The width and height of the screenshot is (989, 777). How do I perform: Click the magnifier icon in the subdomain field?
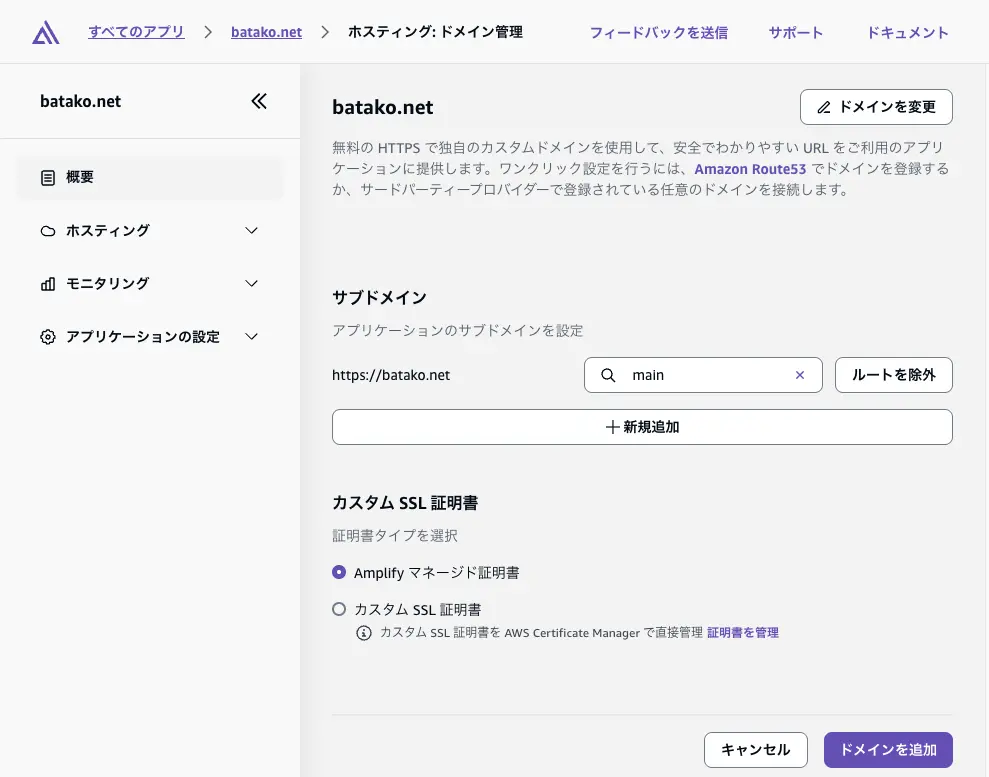click(x=608, y=375)
